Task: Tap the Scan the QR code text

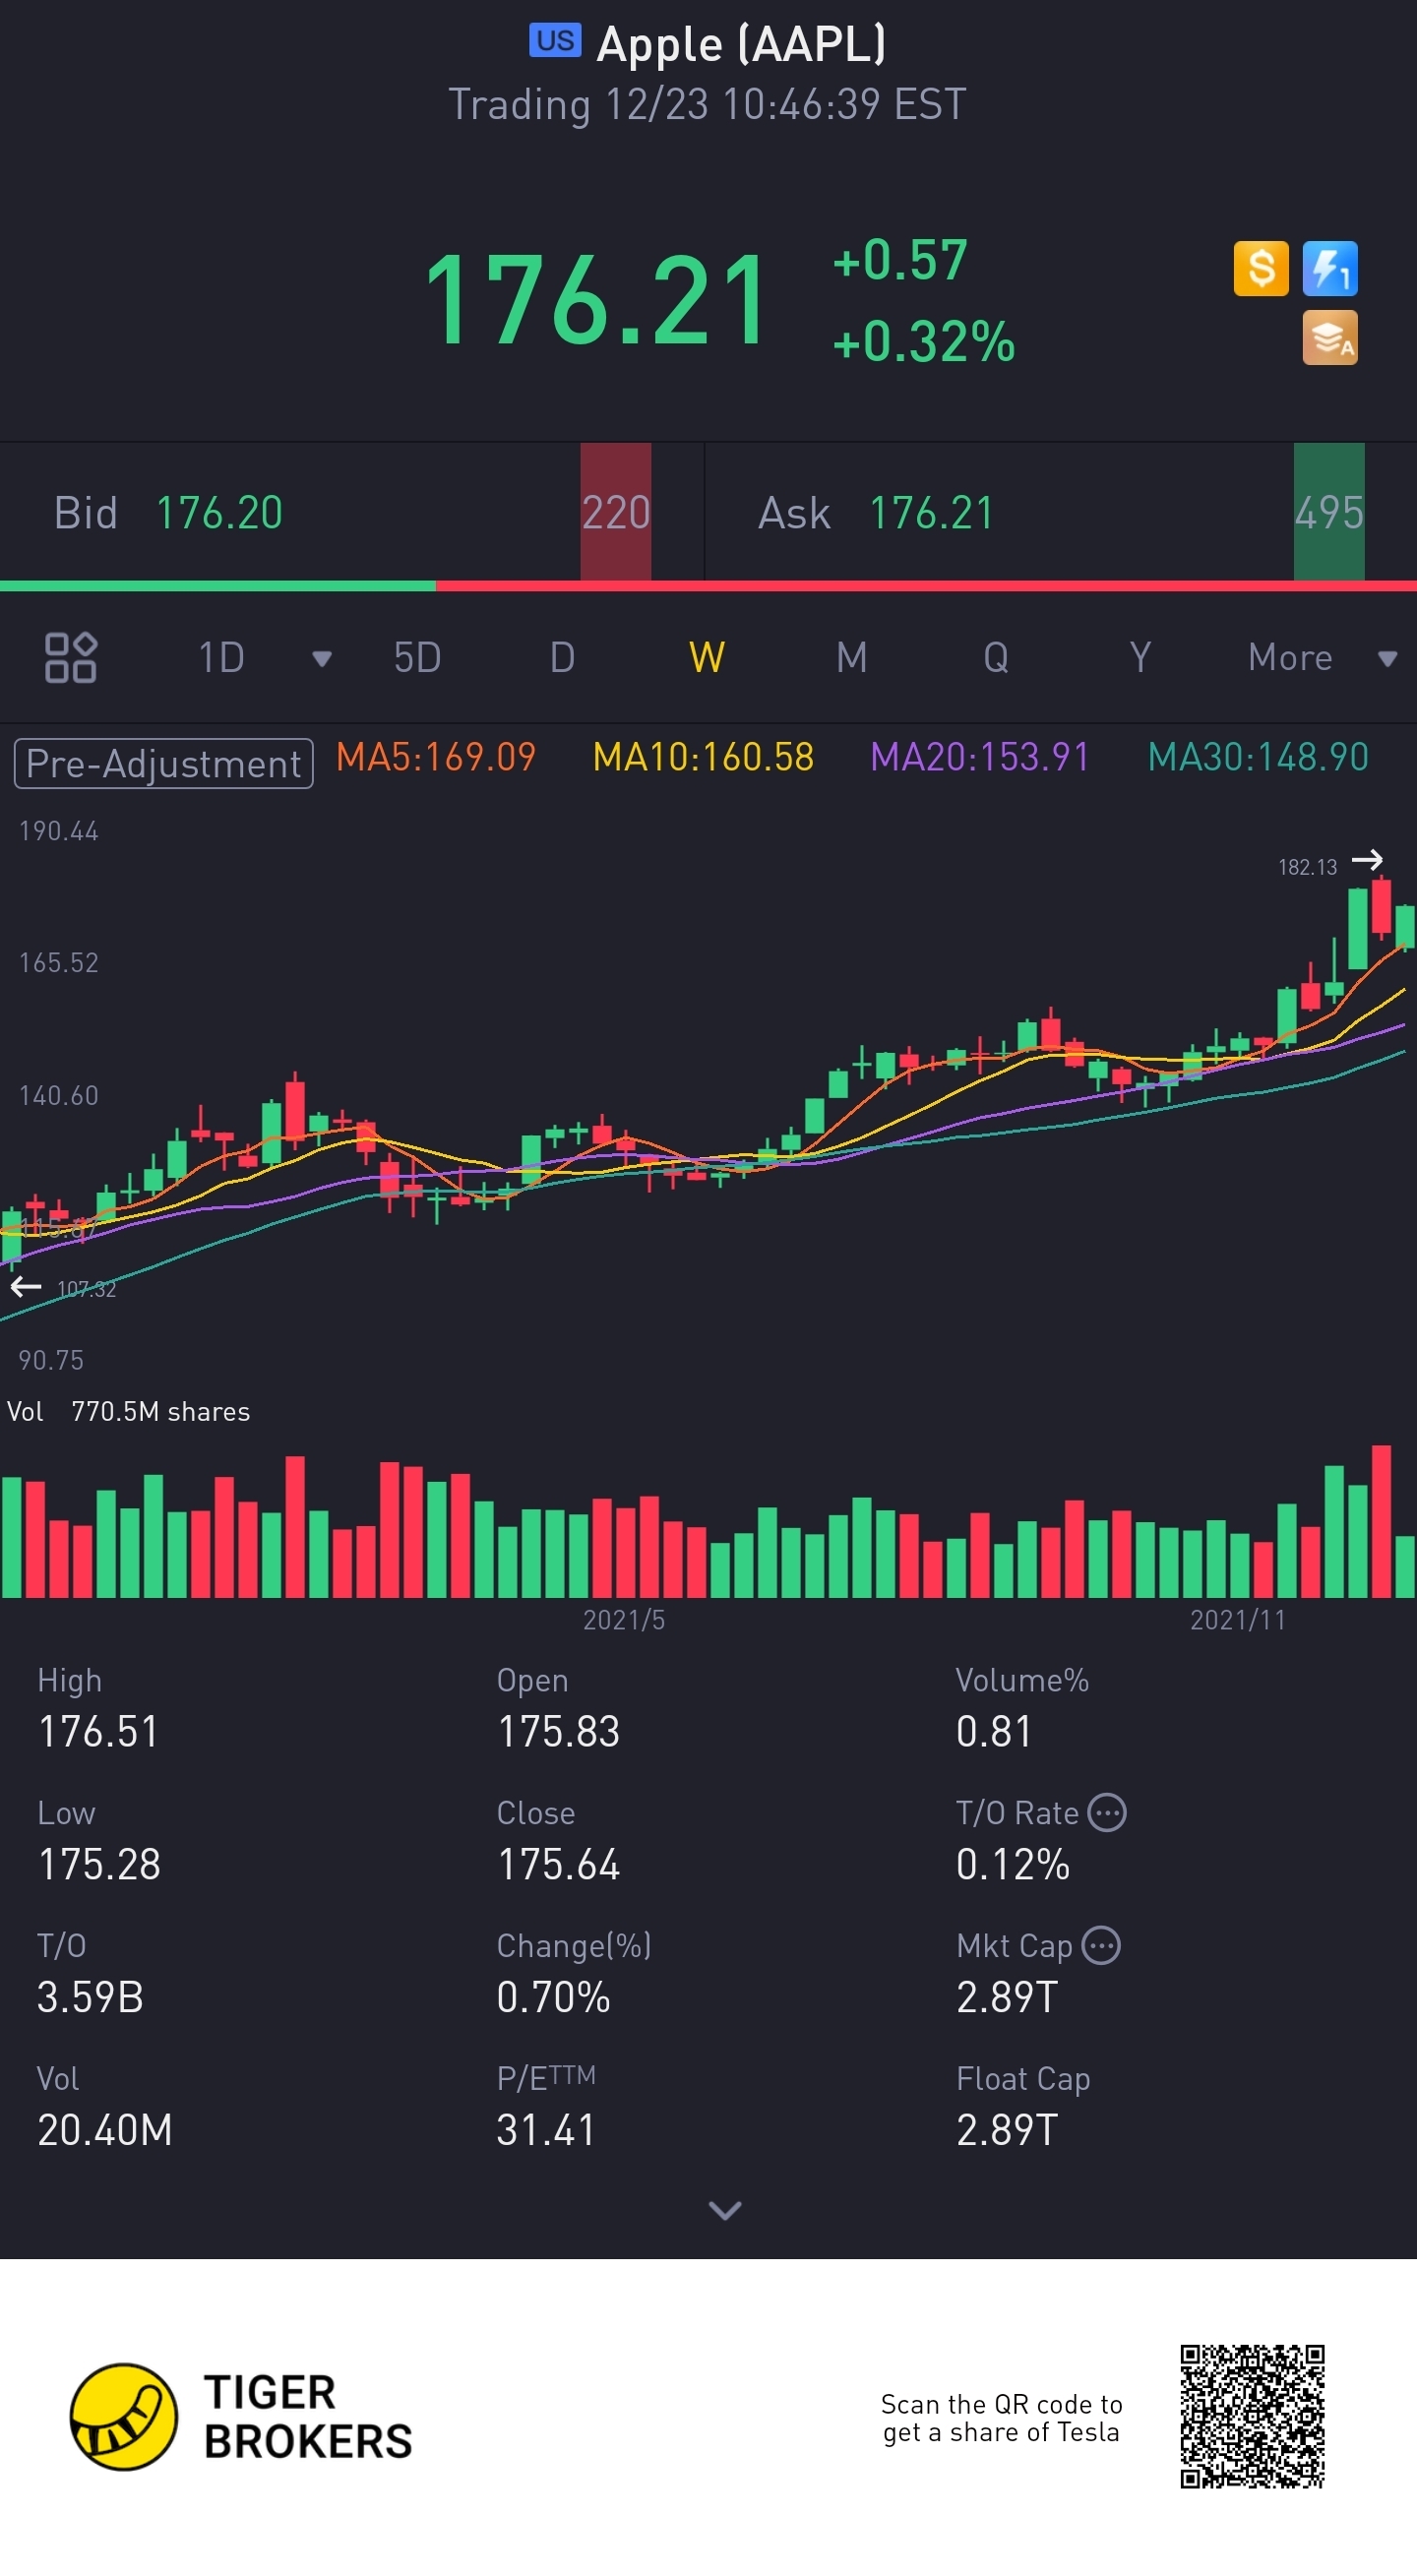Action: click(1001, 2418)
